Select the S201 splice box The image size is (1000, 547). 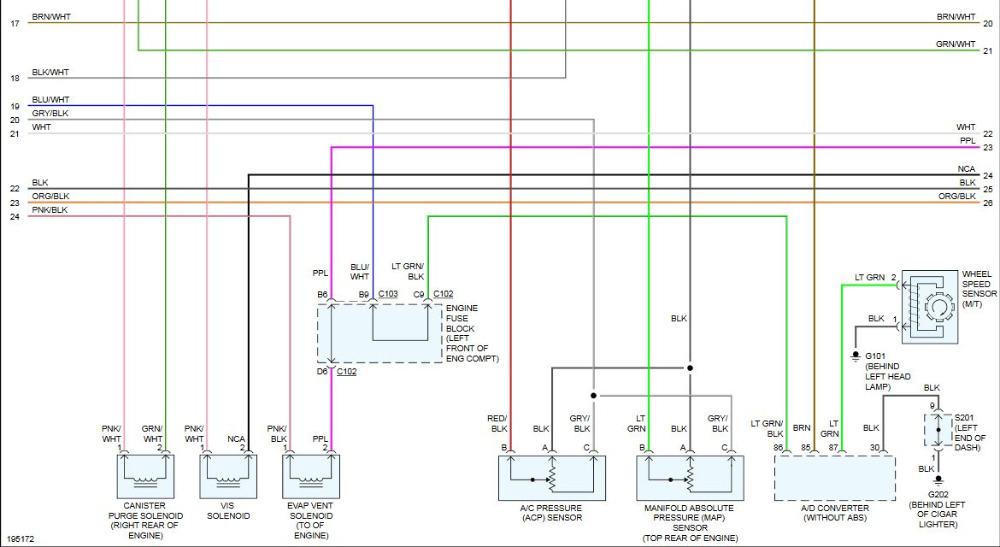(x=938, y=430)
